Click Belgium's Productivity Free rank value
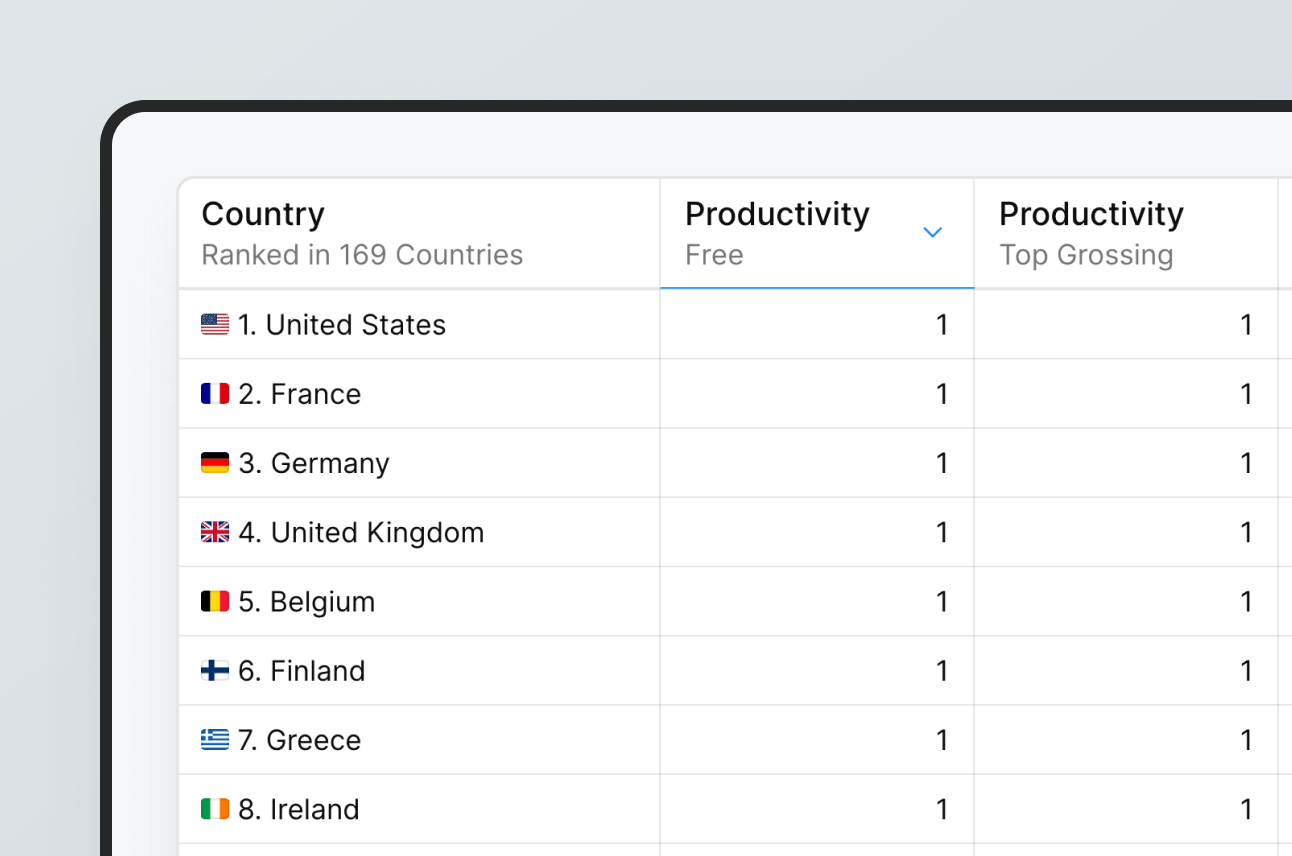The width and height of the screenshot is (1292, 856). [x=941, y=601]
